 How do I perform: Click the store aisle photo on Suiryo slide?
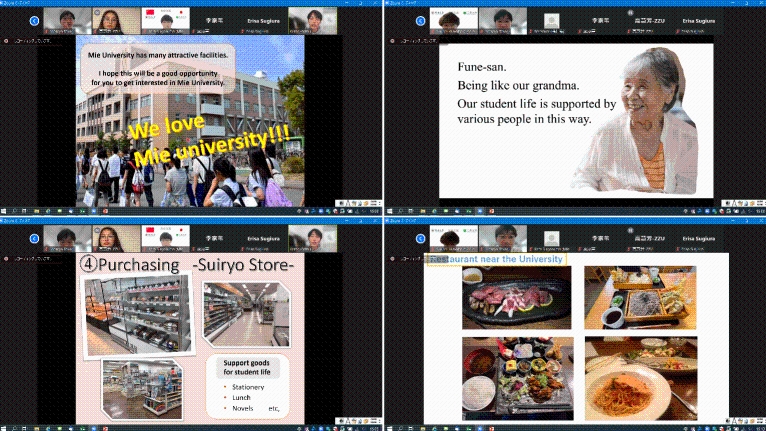pyautogui.click(x=247, y=314)
